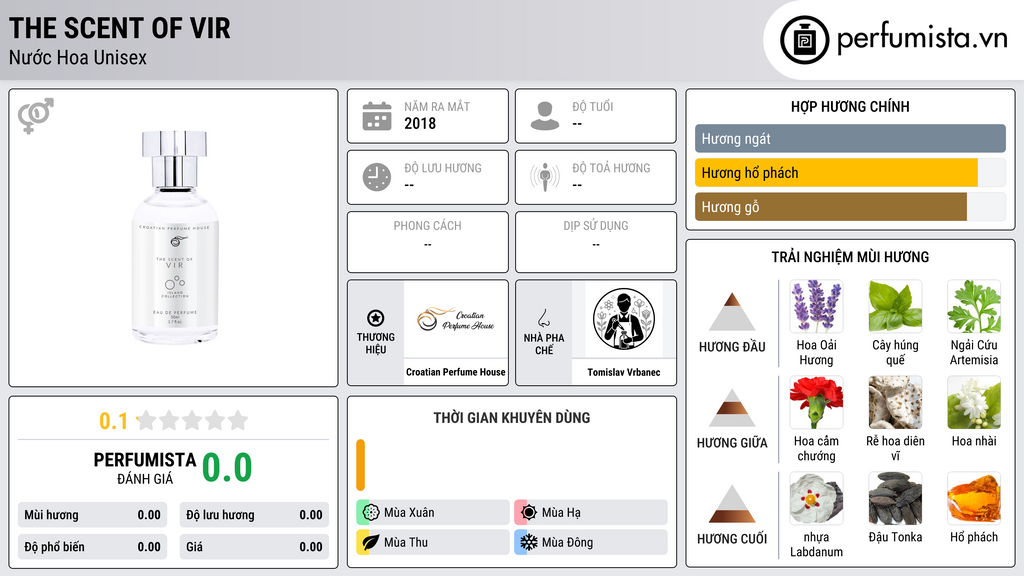Click the 2018 release year value
1024x576 pixels.
click(x=420, y=123)
